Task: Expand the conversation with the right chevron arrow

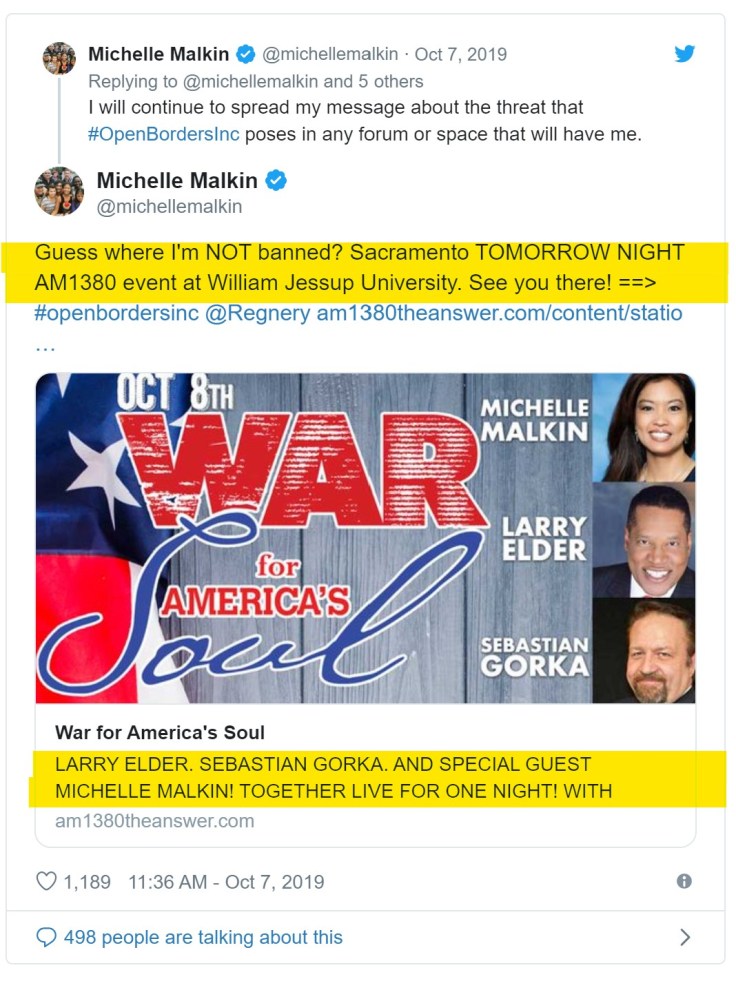Action: click(685, 937)
